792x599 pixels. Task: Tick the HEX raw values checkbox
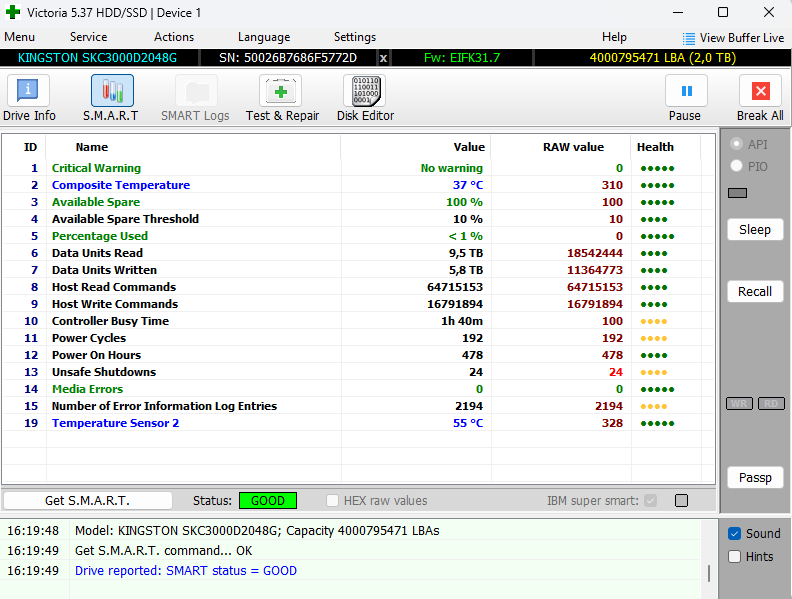[333, 501]
